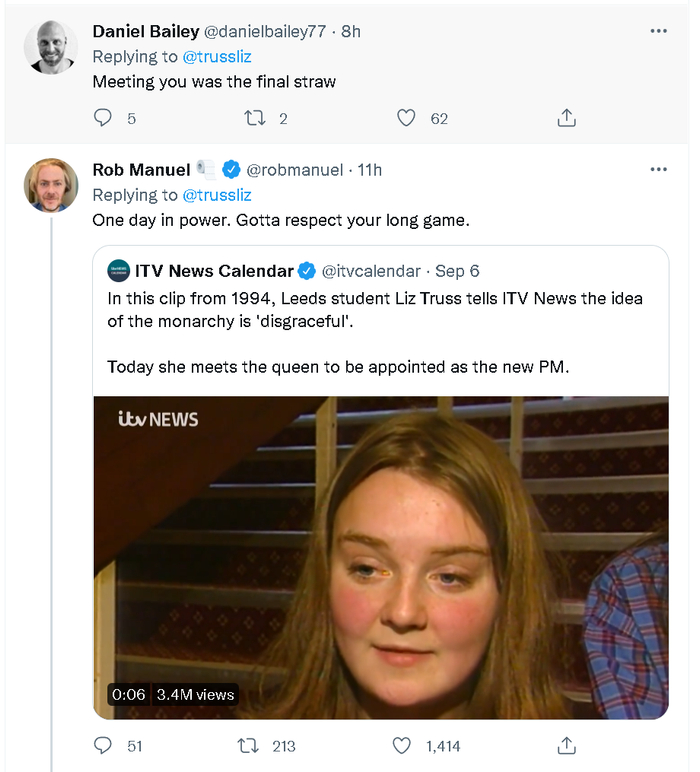The height and width of the screenshot is (772, 700).
Task: Share Daniel Bailey's tweet
Action: click(x=566, y=118)
